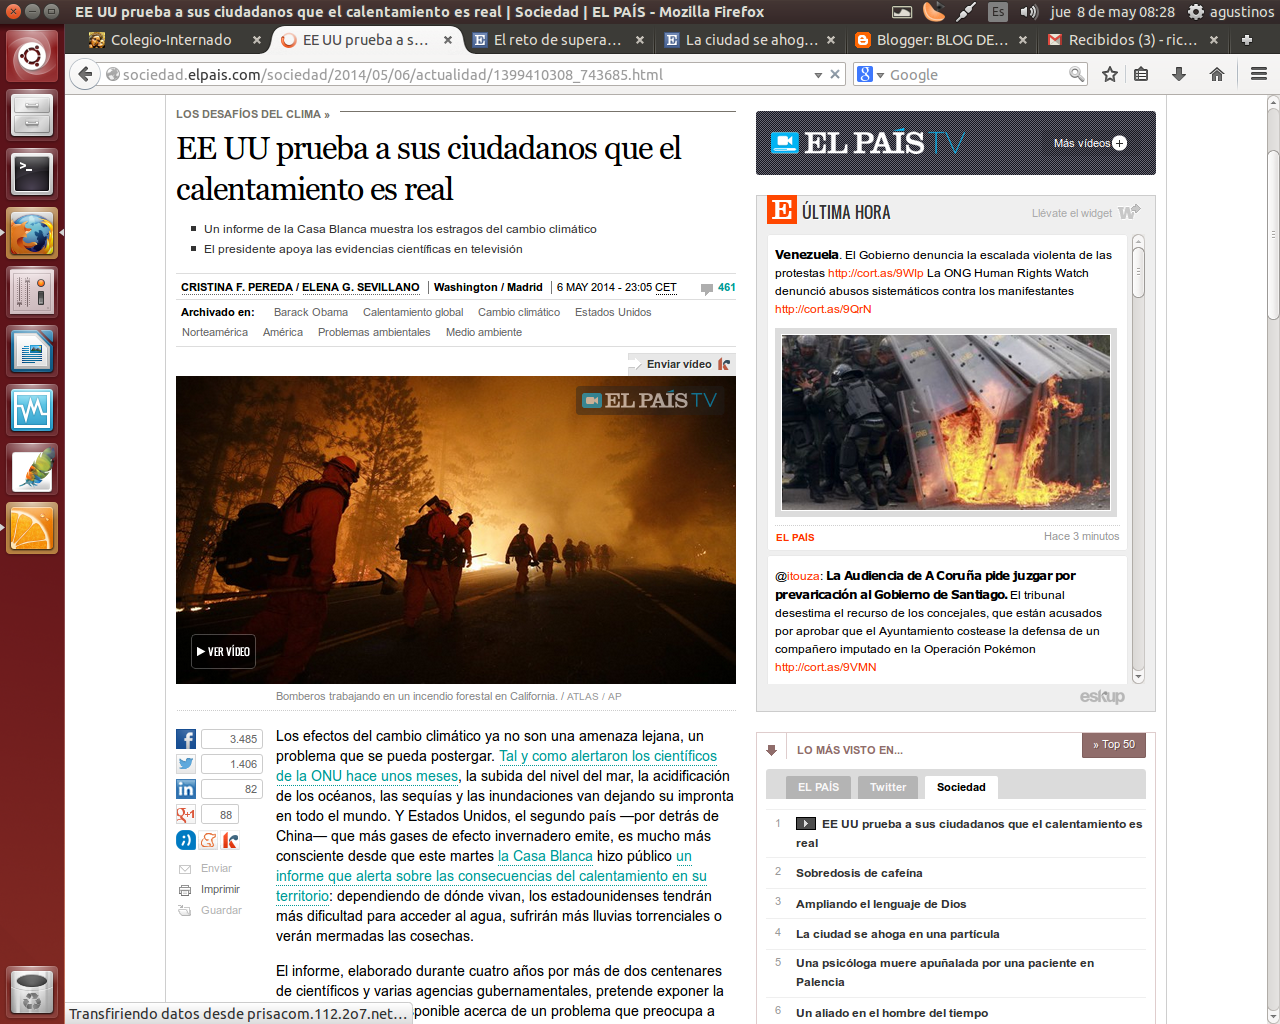This screenshot has width=1280, height=1024.
Task: Open address bar history dropdown
Action: click(x=818, y=75)
